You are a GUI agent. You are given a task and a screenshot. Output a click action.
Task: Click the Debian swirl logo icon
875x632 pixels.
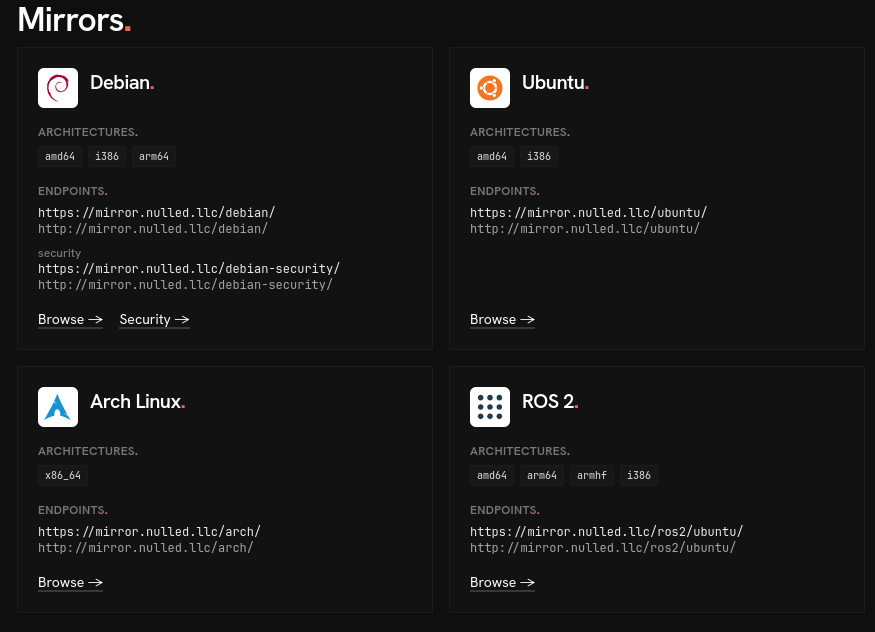coord(58,88)
